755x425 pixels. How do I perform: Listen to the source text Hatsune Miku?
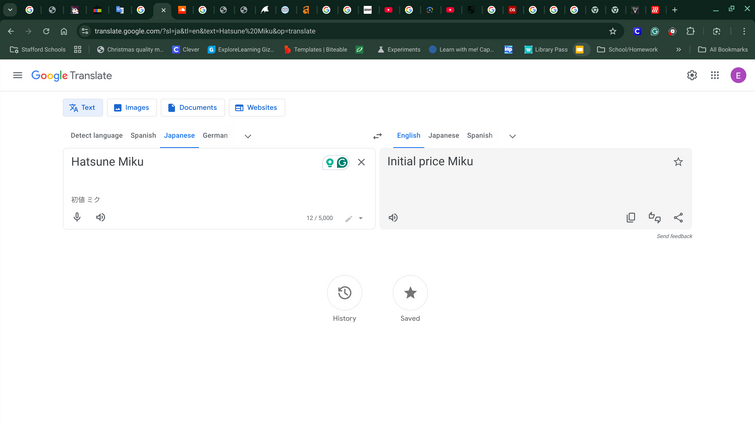pos(100,217)
